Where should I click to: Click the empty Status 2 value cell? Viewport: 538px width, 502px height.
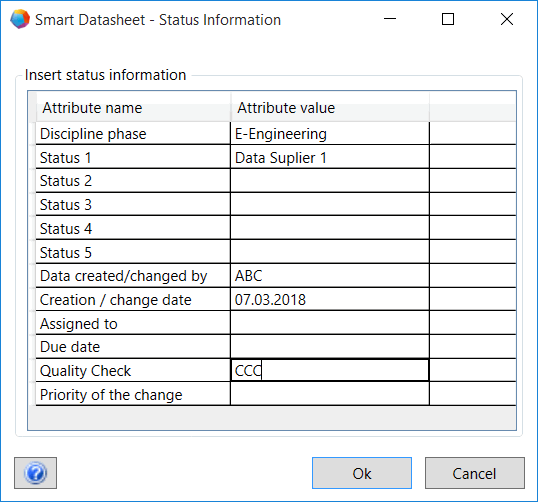point(330,181)
